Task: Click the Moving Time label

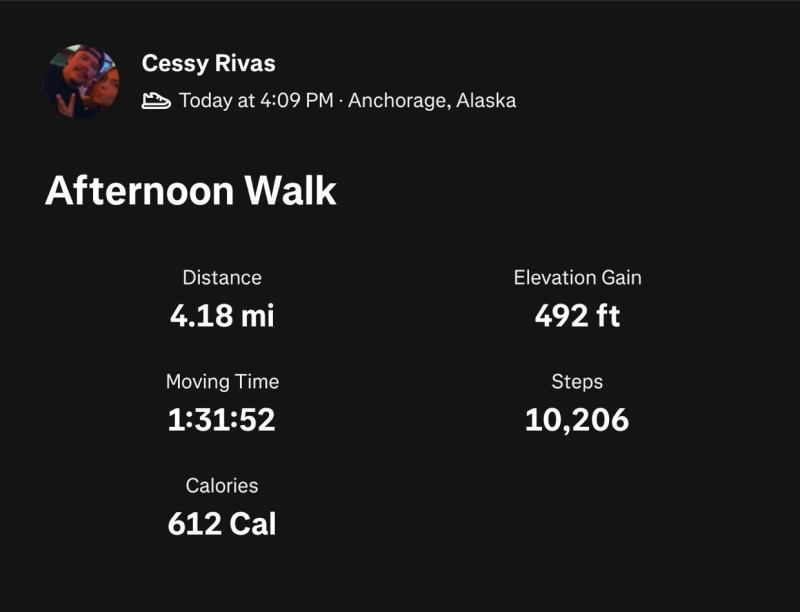Action: coord(222,382)
